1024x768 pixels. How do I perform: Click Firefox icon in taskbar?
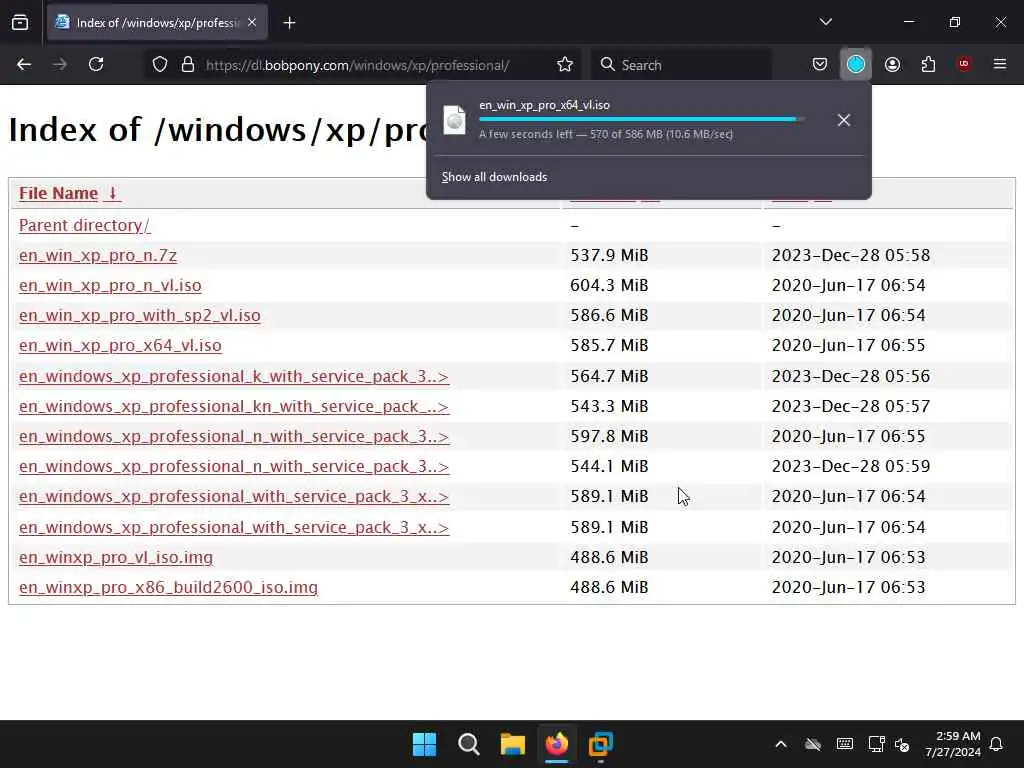(556, 744)
